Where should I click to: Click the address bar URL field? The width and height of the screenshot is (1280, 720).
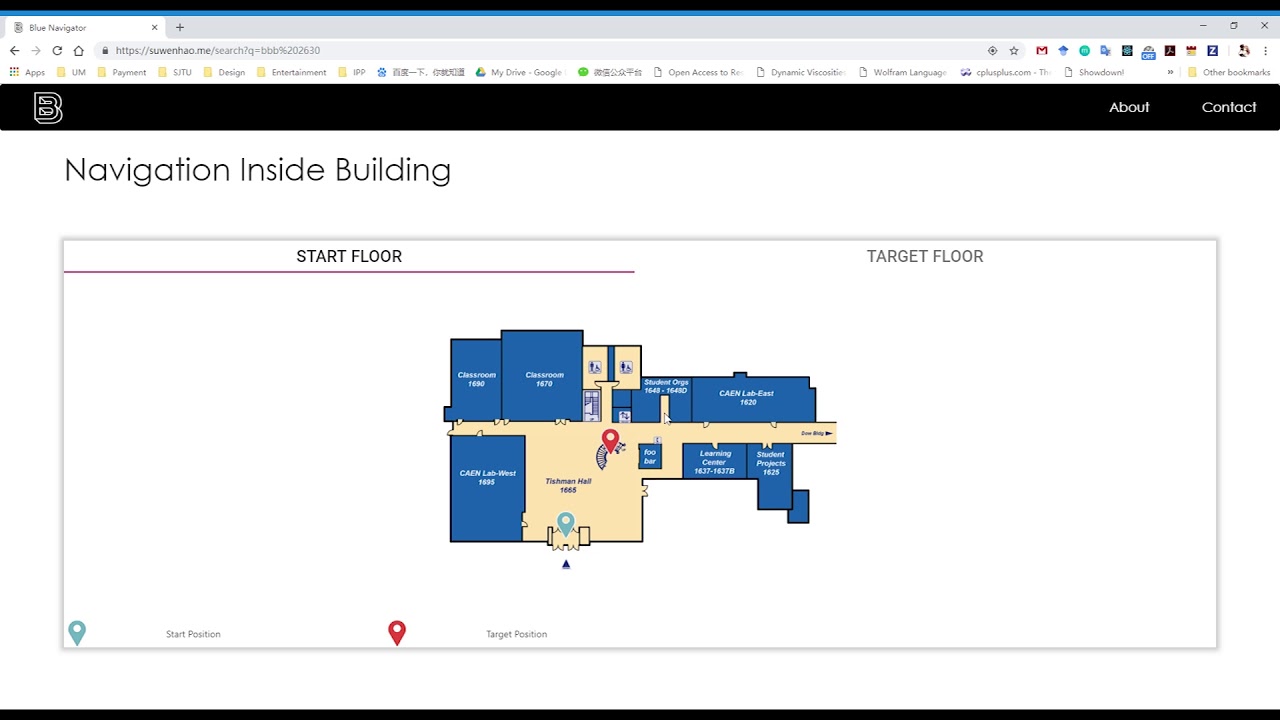[540, 50]
